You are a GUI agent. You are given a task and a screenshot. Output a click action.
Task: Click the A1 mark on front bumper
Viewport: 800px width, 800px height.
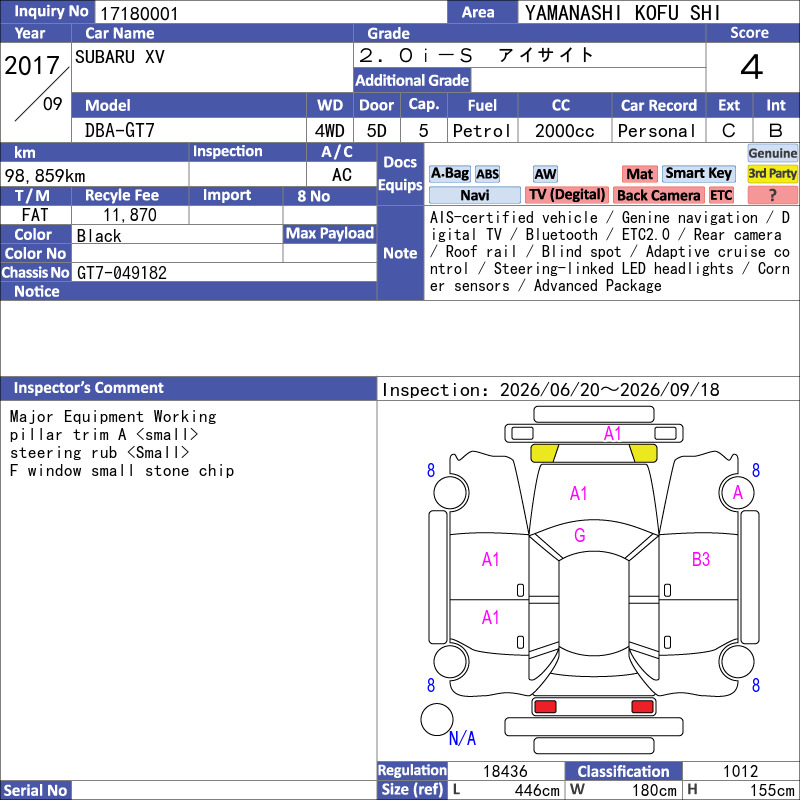pyautogui.click(x=612, y=434)
